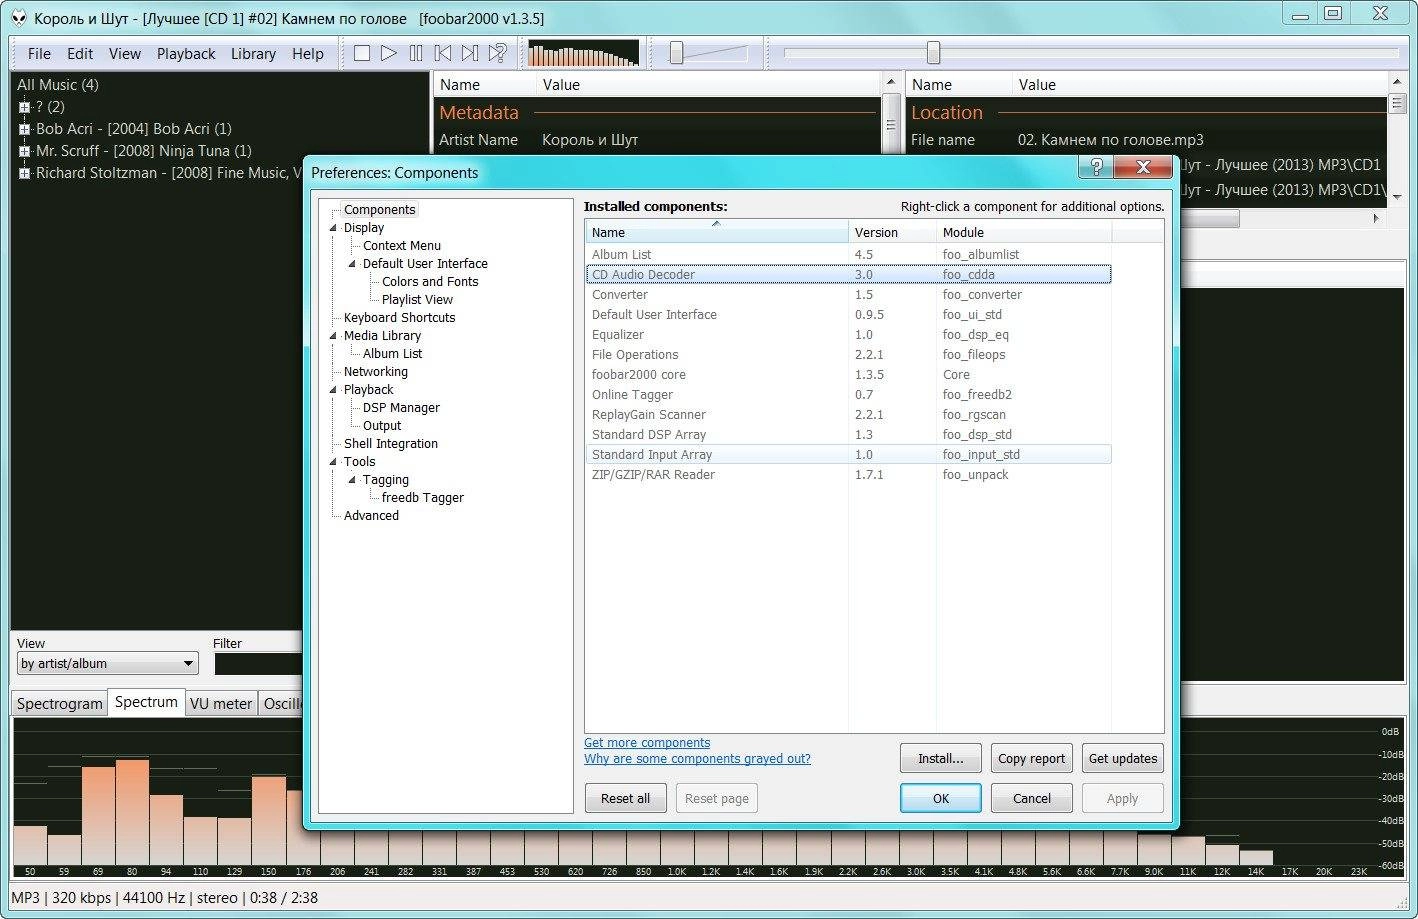Expand the Richard Stoltzman album node
Image resolution: width=1418 pixels, height=919 pixels.
24,173
